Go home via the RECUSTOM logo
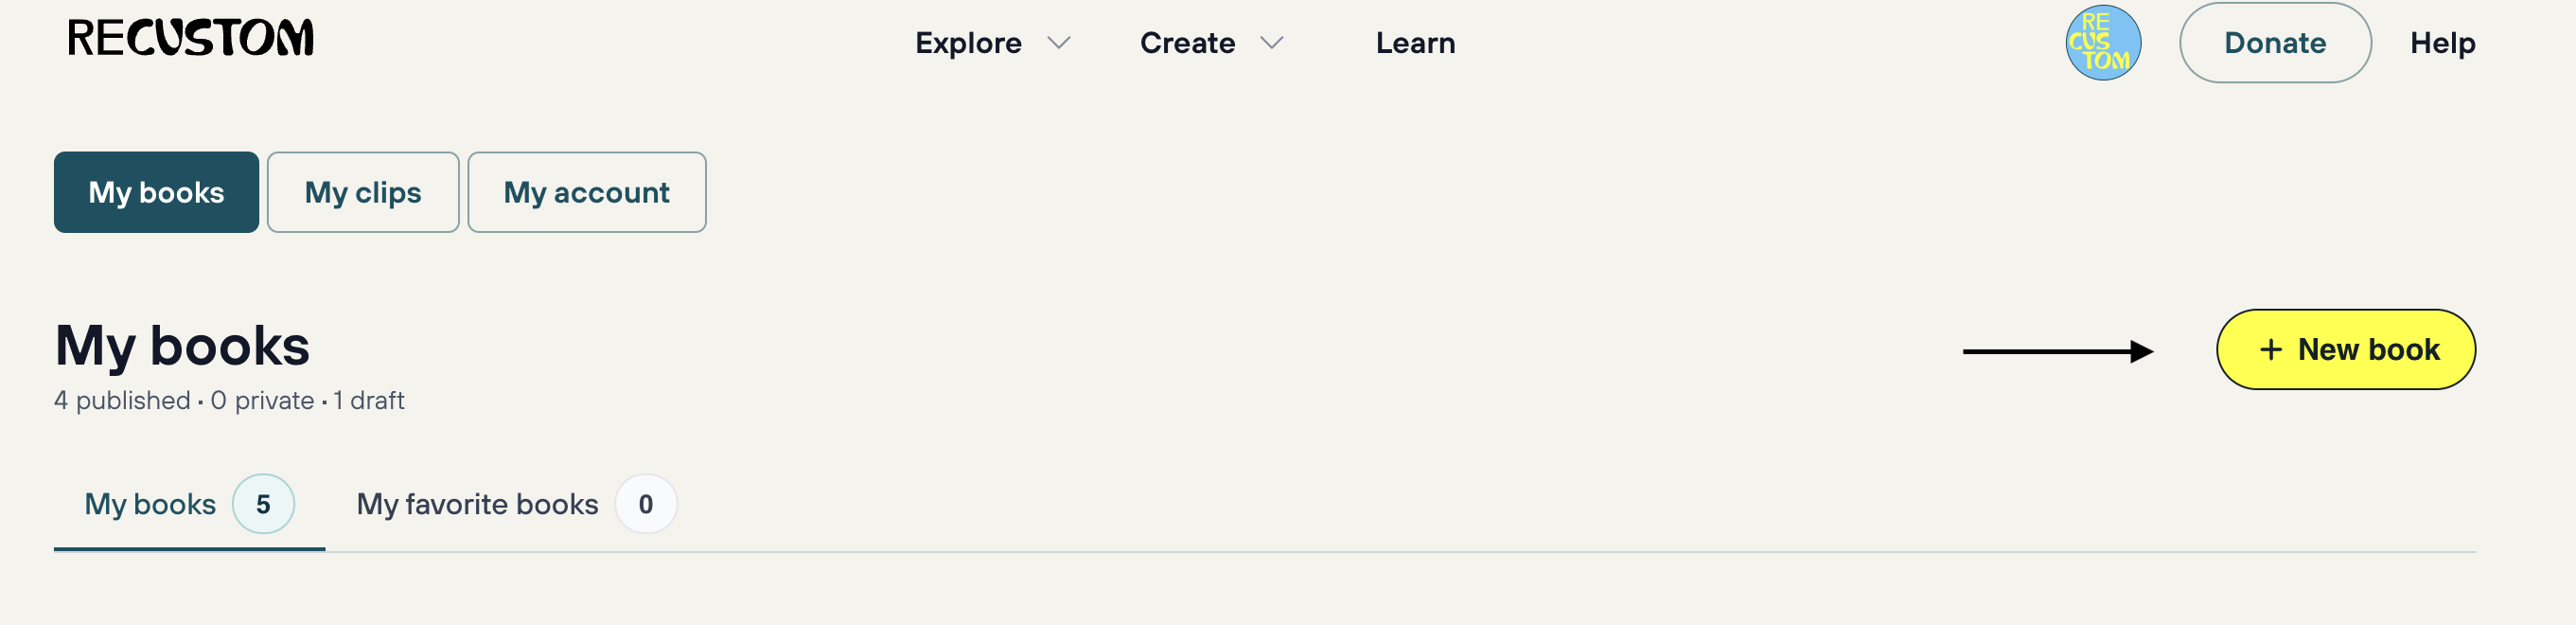Screen dimensions: 2576x625 point(190,38)
